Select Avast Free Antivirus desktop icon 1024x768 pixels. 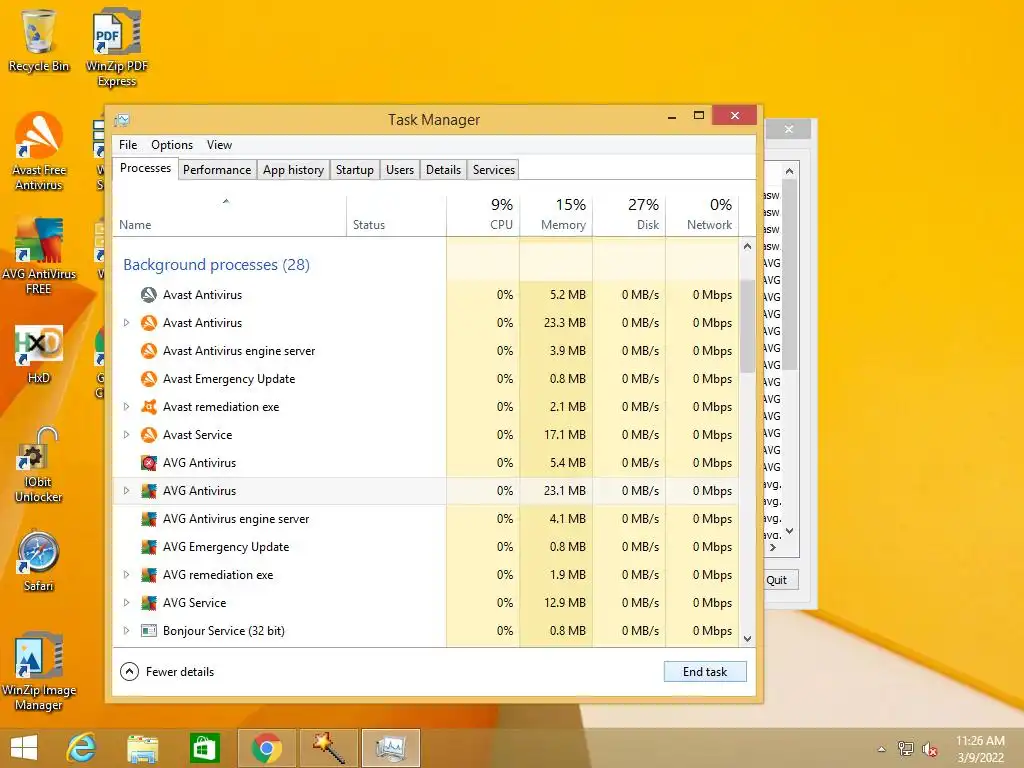pos(39,152)
